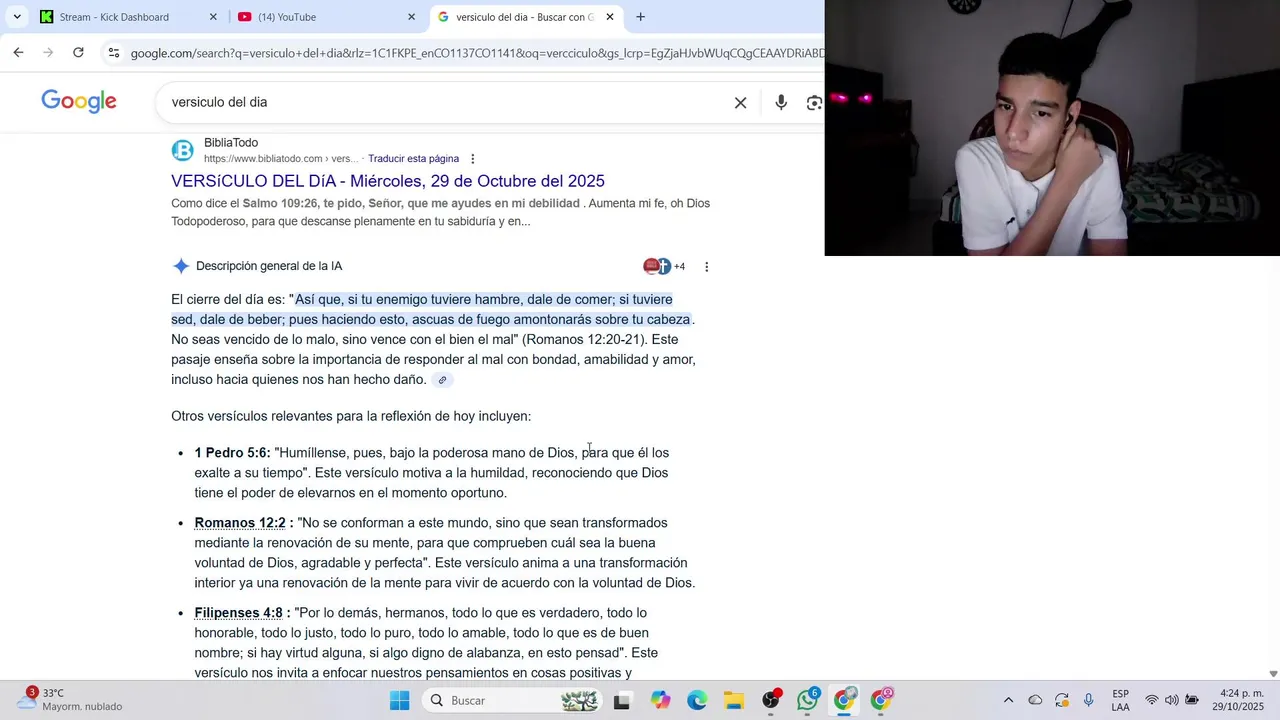
Task: Click the webcam overlay thumbnail
Action: tap(1052, 128)
